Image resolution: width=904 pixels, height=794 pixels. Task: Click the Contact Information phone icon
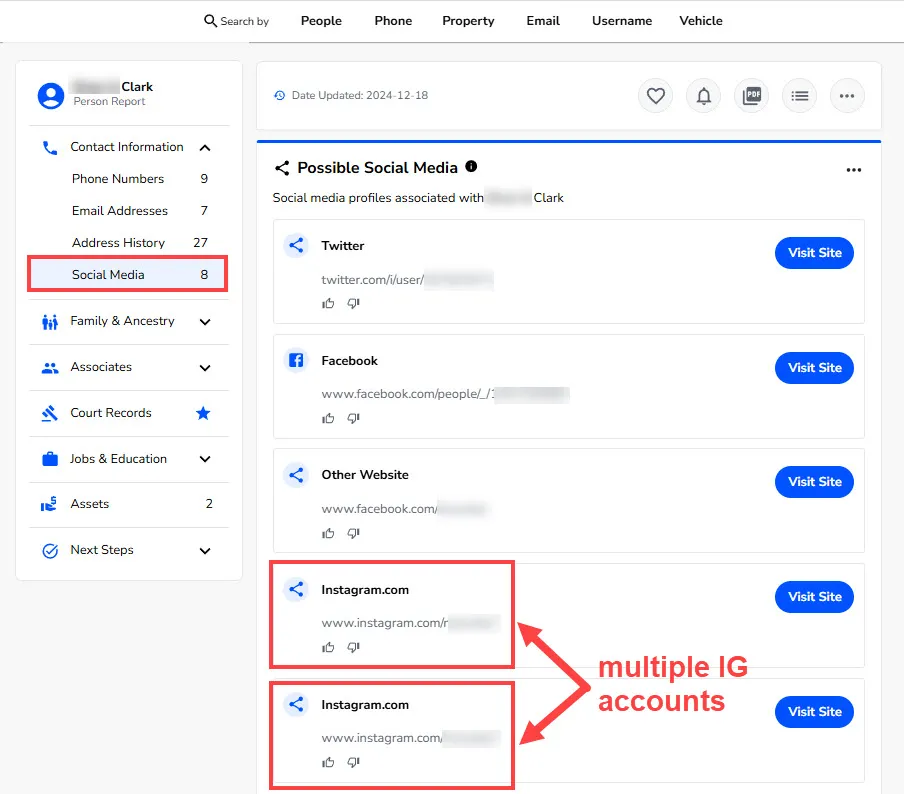click(x=50, y=148)
